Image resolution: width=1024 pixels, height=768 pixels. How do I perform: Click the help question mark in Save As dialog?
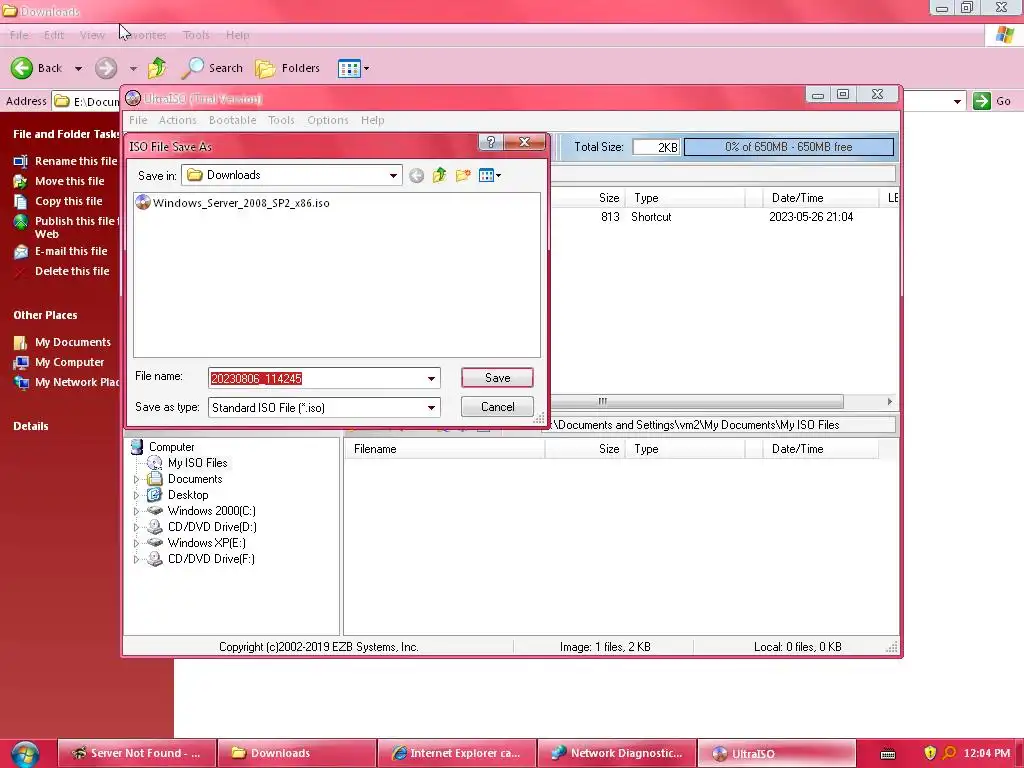(x=491, y=142)
